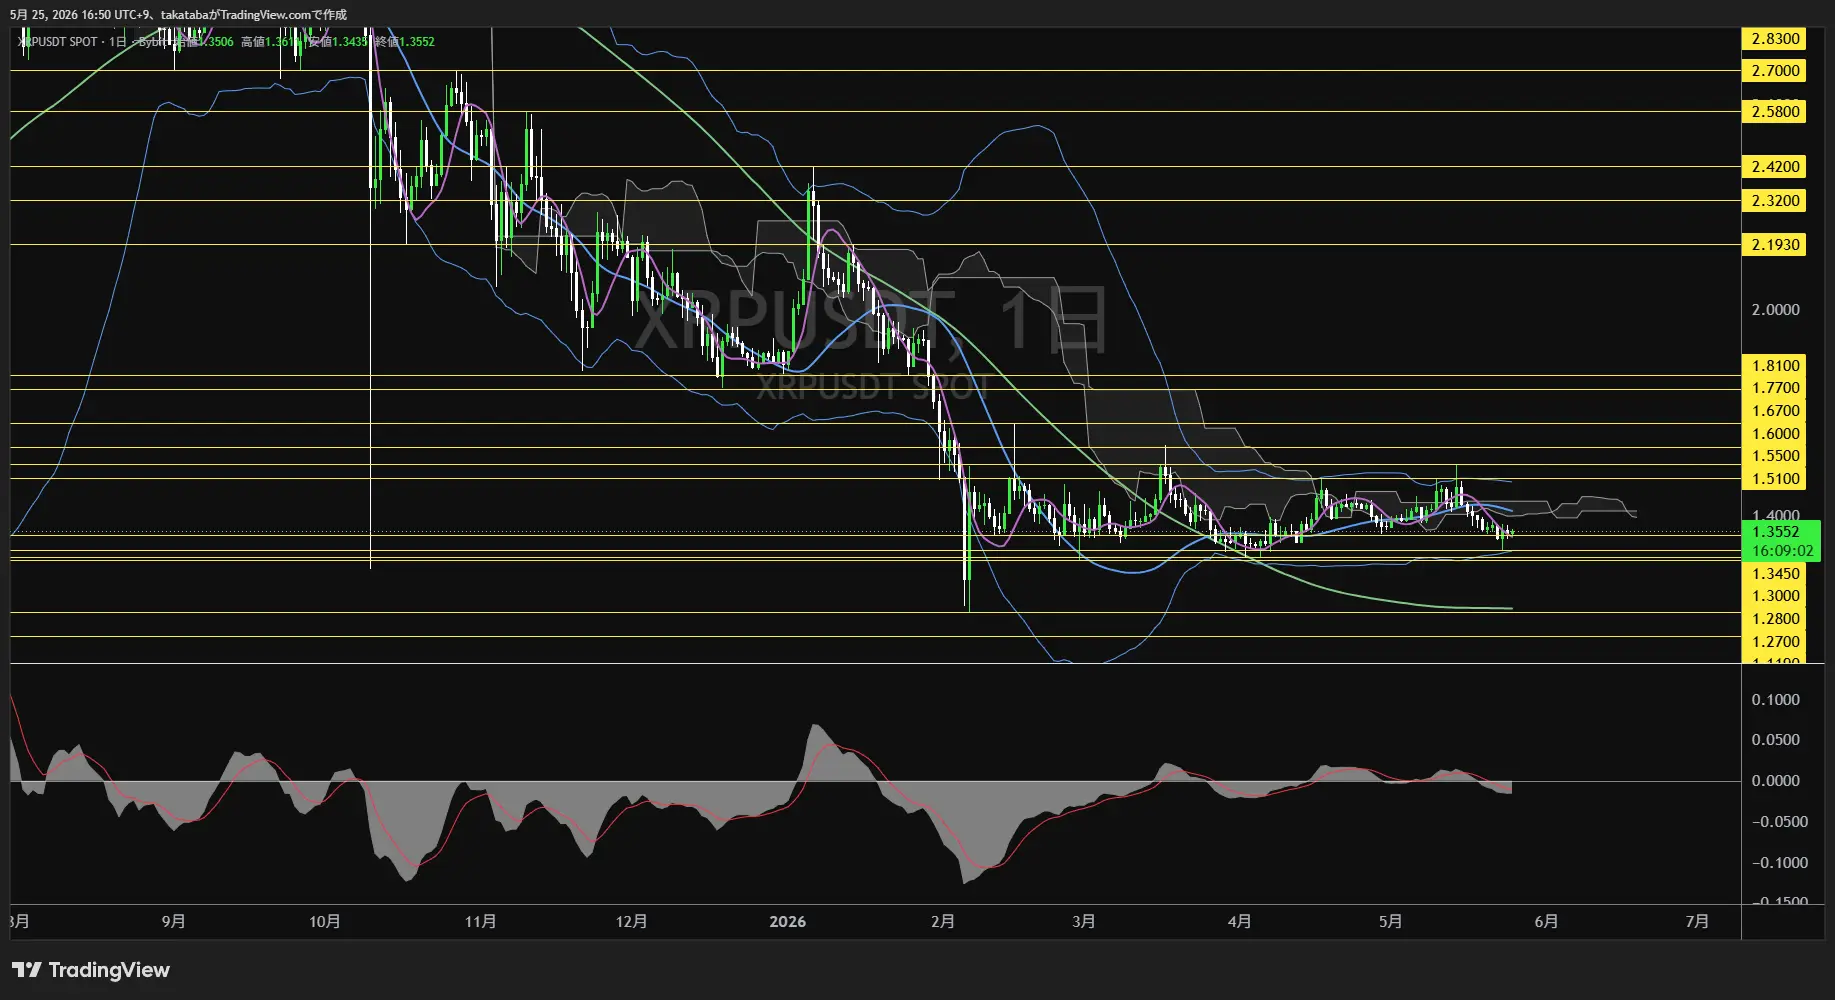Select the 2.4200 price level label

(1775, 167)
